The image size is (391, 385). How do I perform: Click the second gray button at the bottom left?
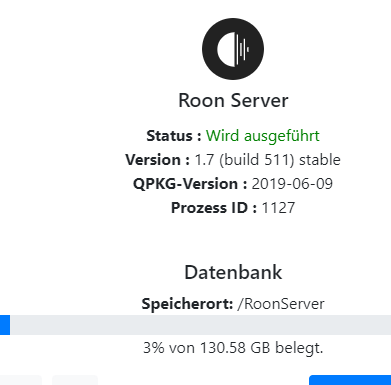point(75,380)
